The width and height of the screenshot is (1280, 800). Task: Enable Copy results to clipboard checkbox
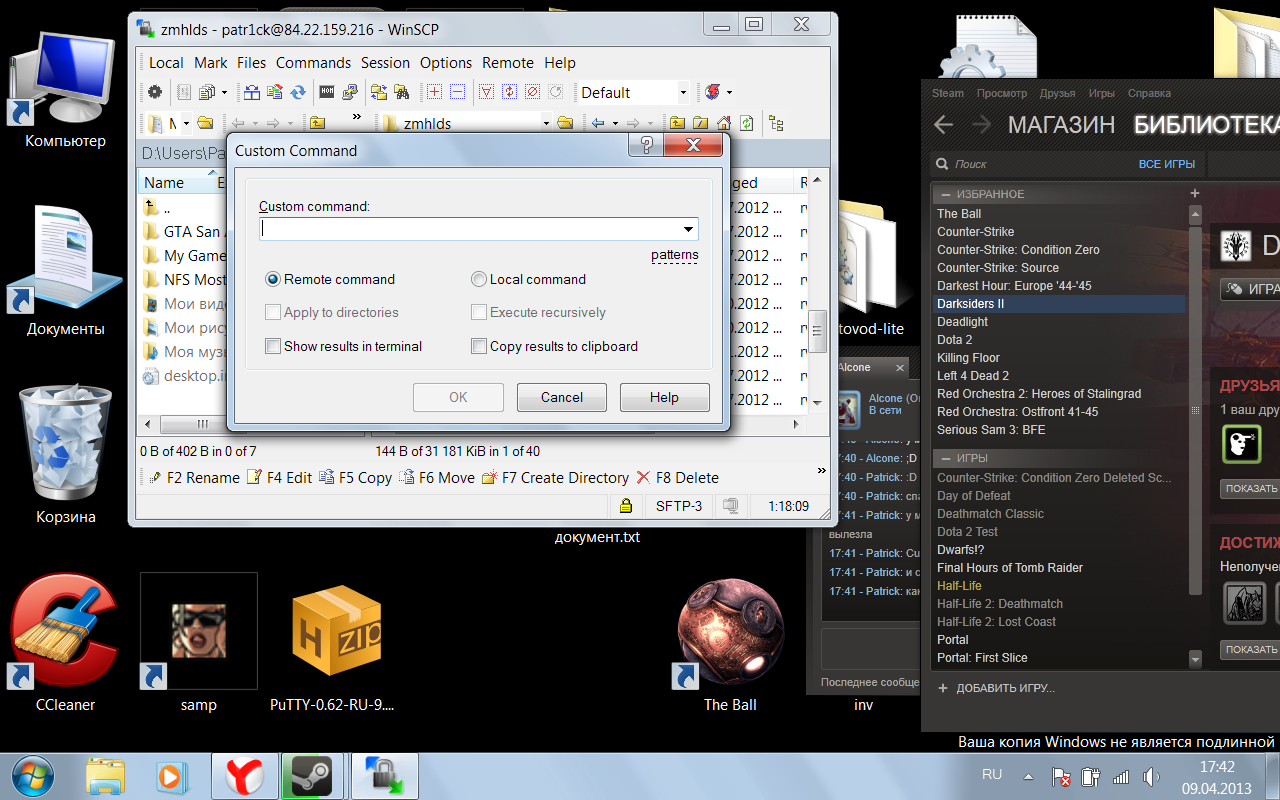click(479, 346)
